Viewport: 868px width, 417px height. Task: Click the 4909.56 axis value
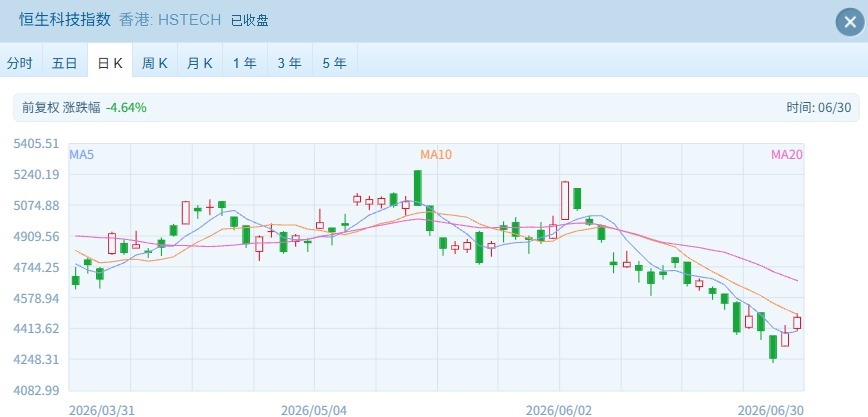pyautogui.click(x=36, y=237)
